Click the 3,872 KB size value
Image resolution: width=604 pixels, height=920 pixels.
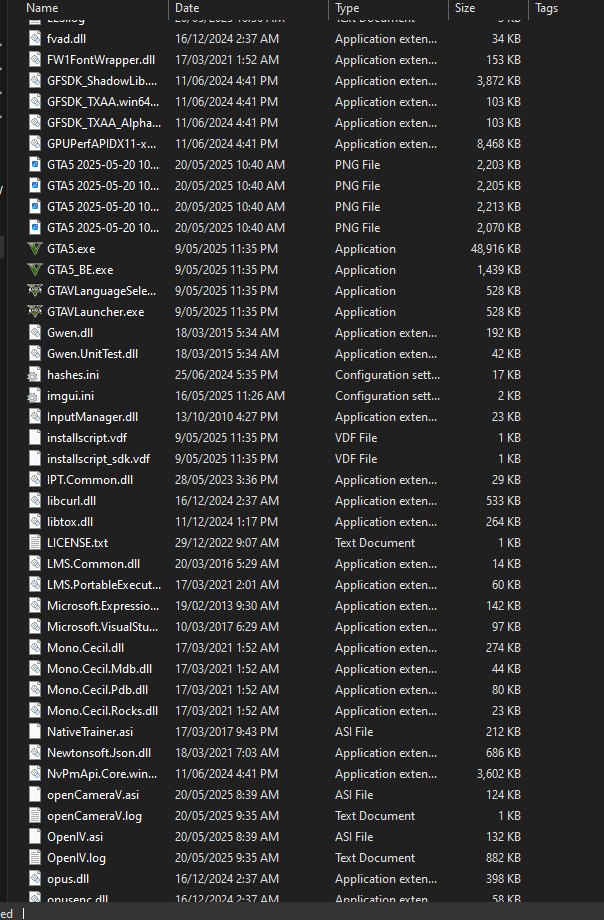tap(499, 81)
